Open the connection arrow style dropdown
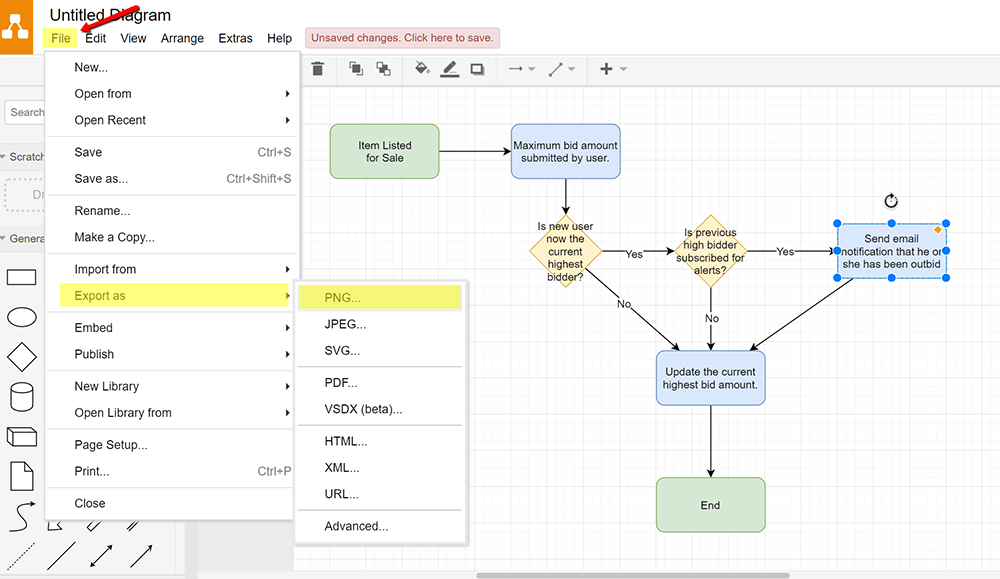The height and width of the screenshot is (579, 1000). 521,69
